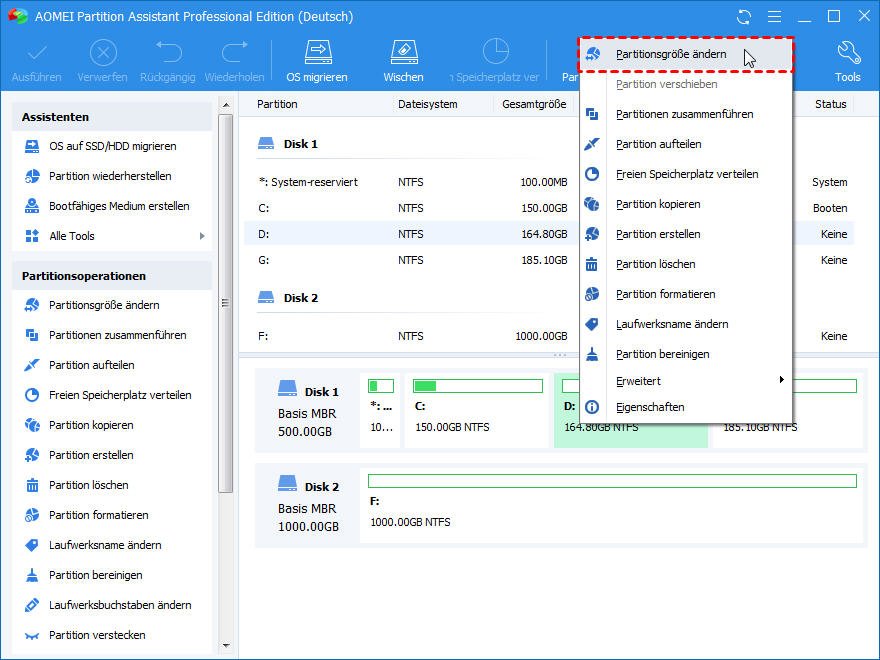The image size is (880, 660).
Task: Open Eigenschaften from the context menu
Action: [686, 407]
